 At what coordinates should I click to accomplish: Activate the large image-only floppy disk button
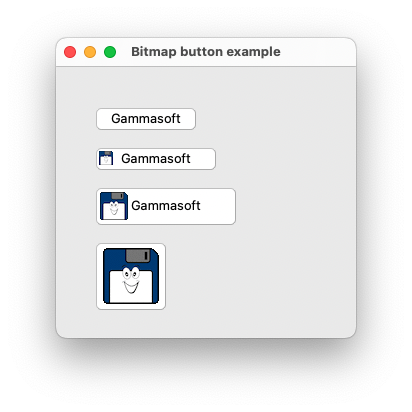131,276
